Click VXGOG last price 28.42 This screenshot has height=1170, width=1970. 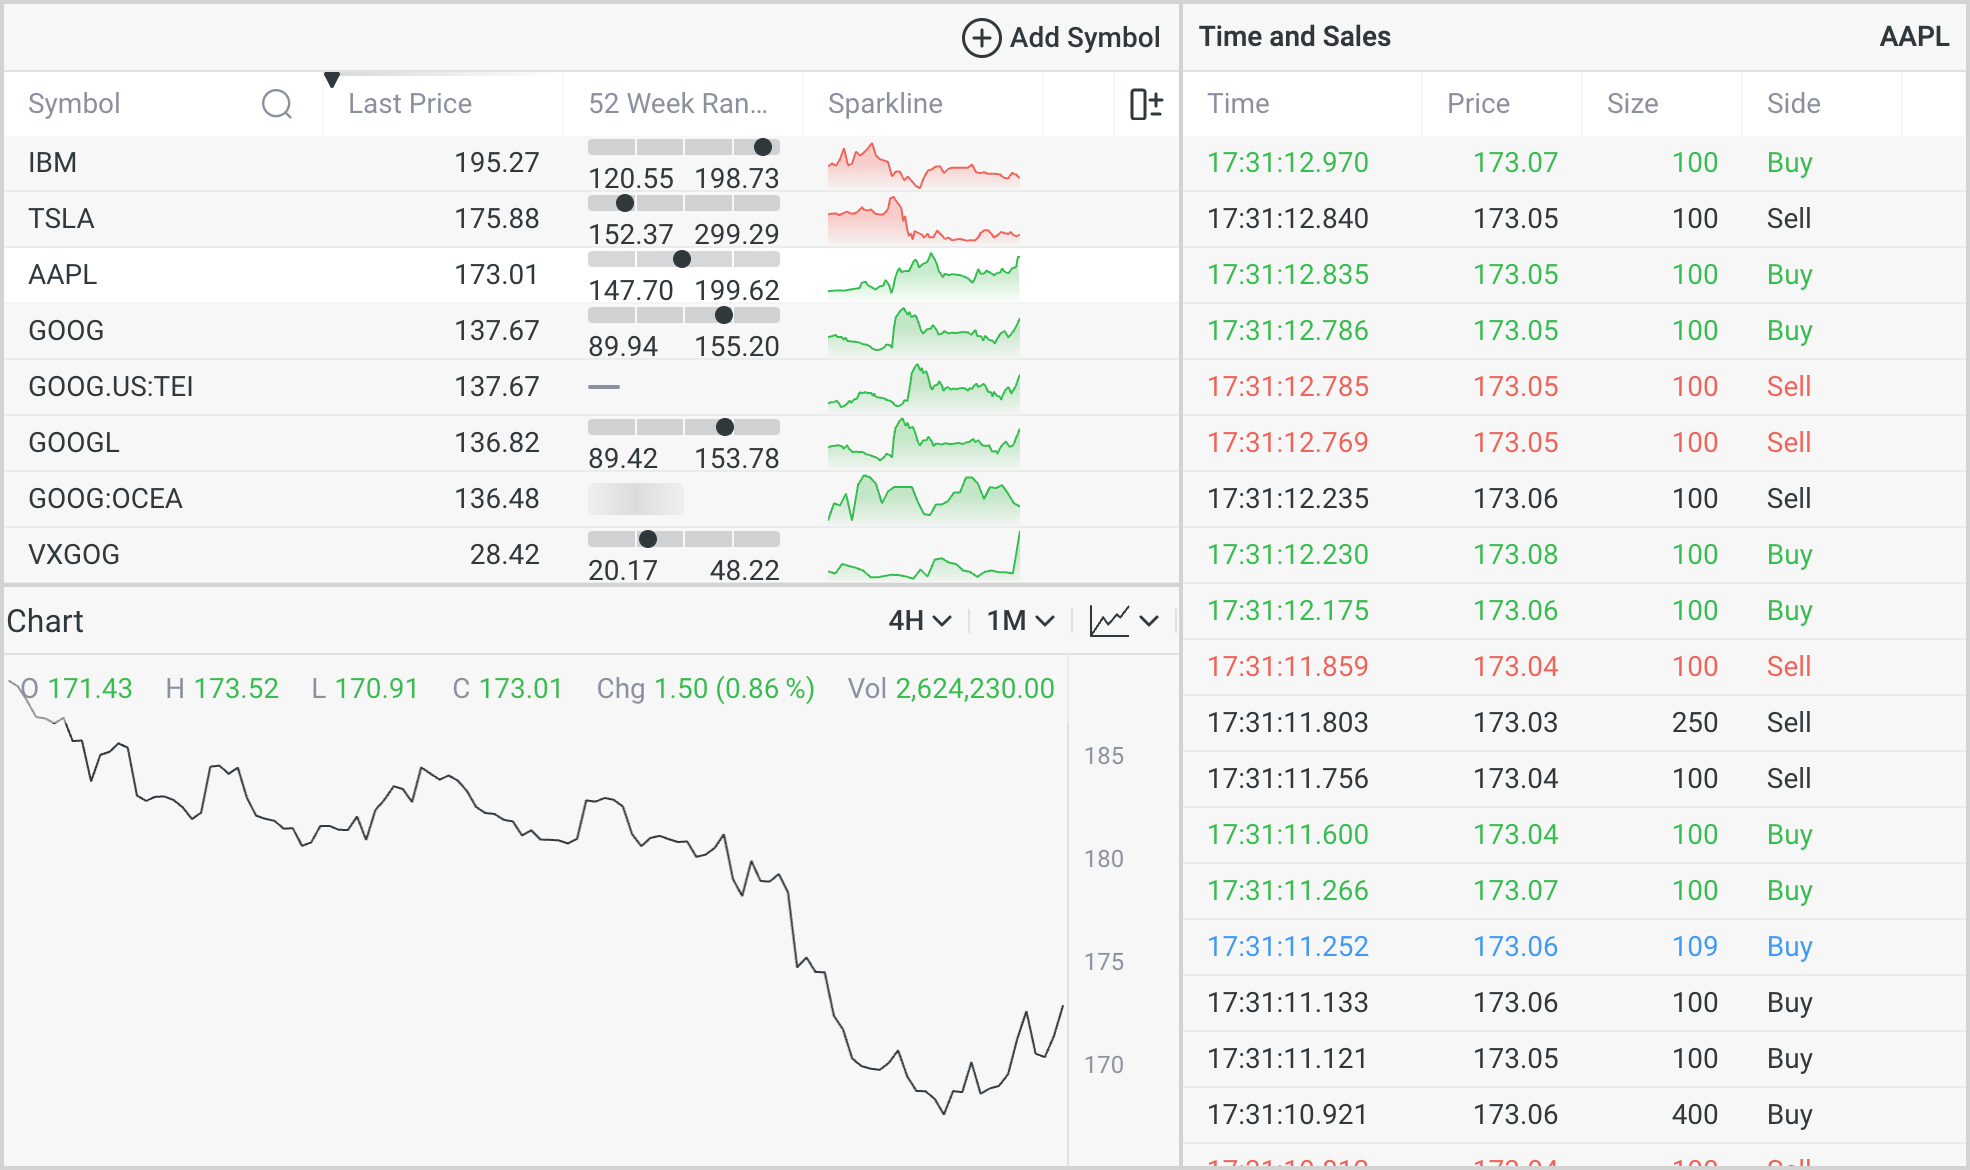[505, 555]
